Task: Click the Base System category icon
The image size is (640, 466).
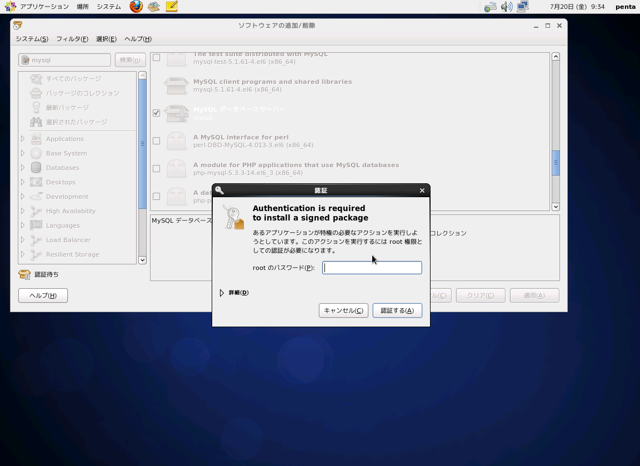Action: point(36,153)
